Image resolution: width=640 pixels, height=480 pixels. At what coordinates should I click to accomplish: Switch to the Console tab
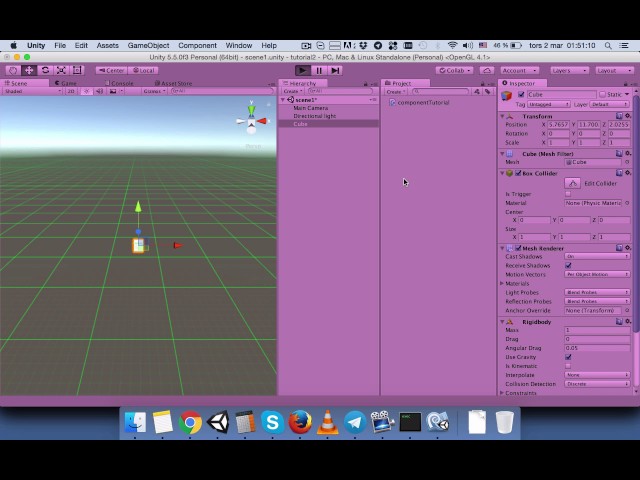pos(119,83)
